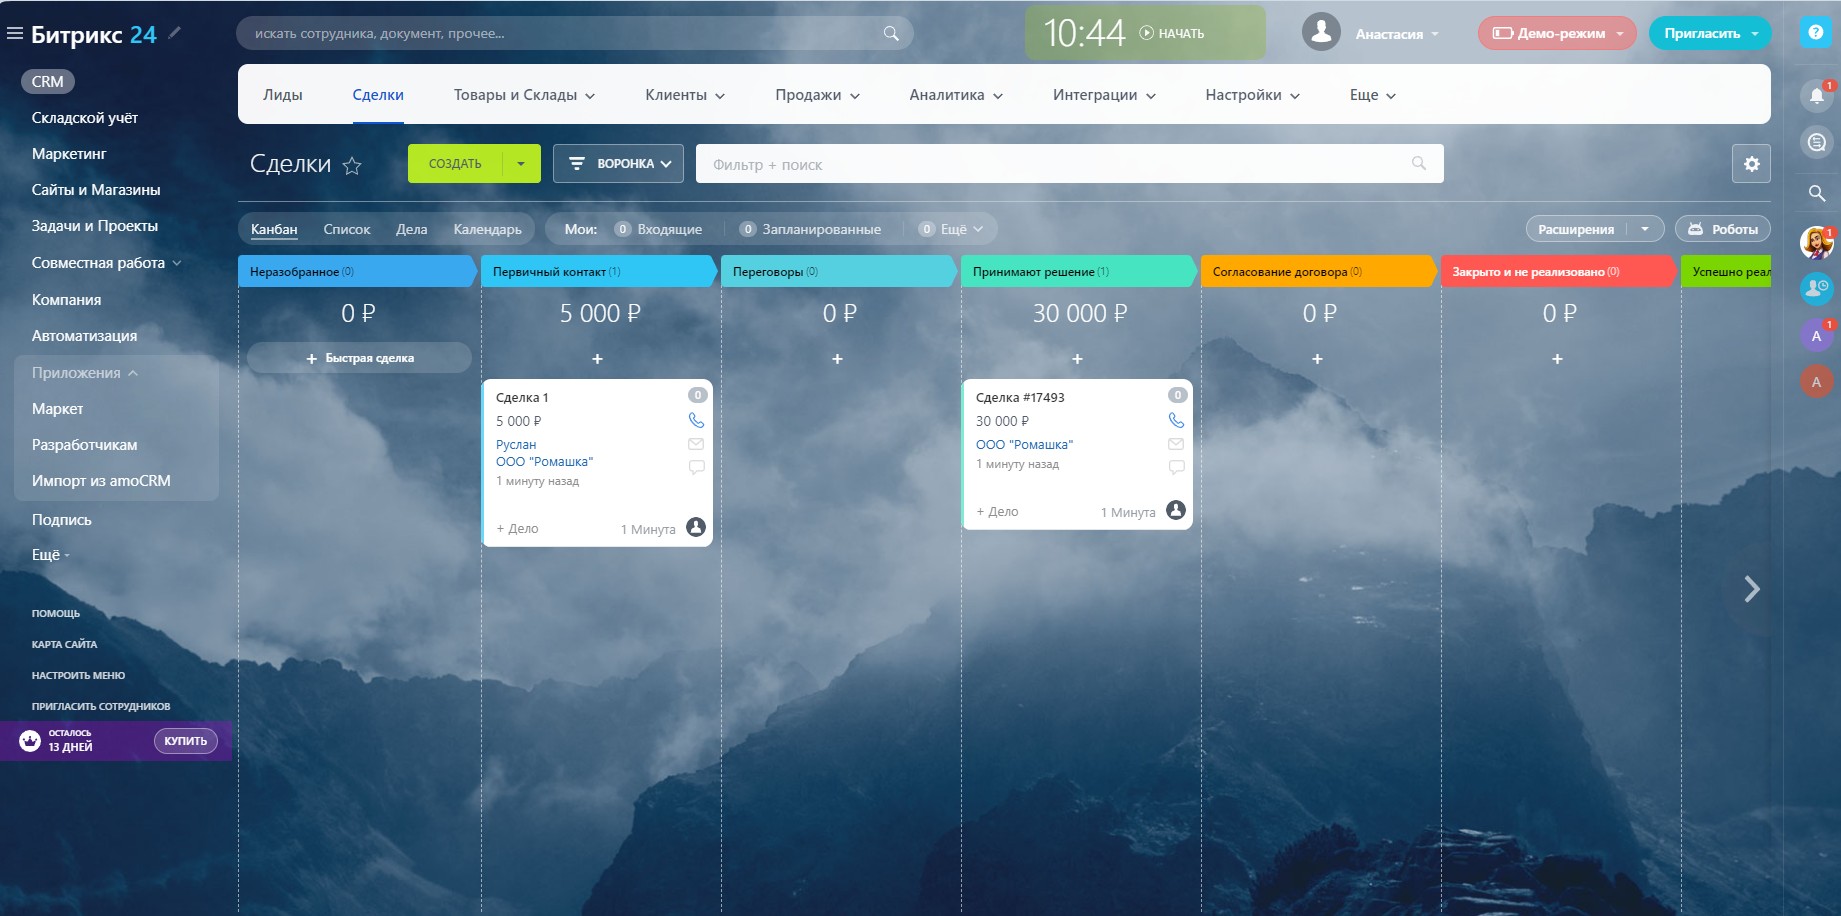Select the Закрыто и не реализовано stage header
The height and width of the screenshot is (916, 1841).
coord(1557,271)
